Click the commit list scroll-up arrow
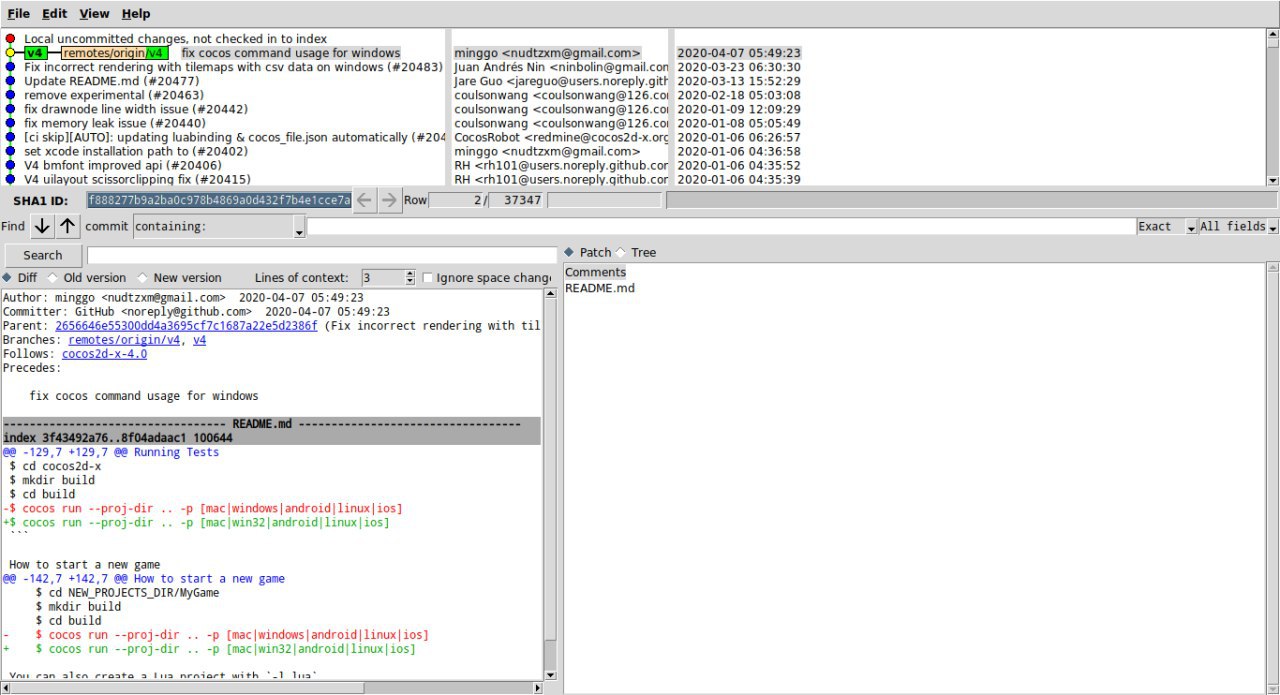Screen dimensions: 1280x695 point(1272,33)
